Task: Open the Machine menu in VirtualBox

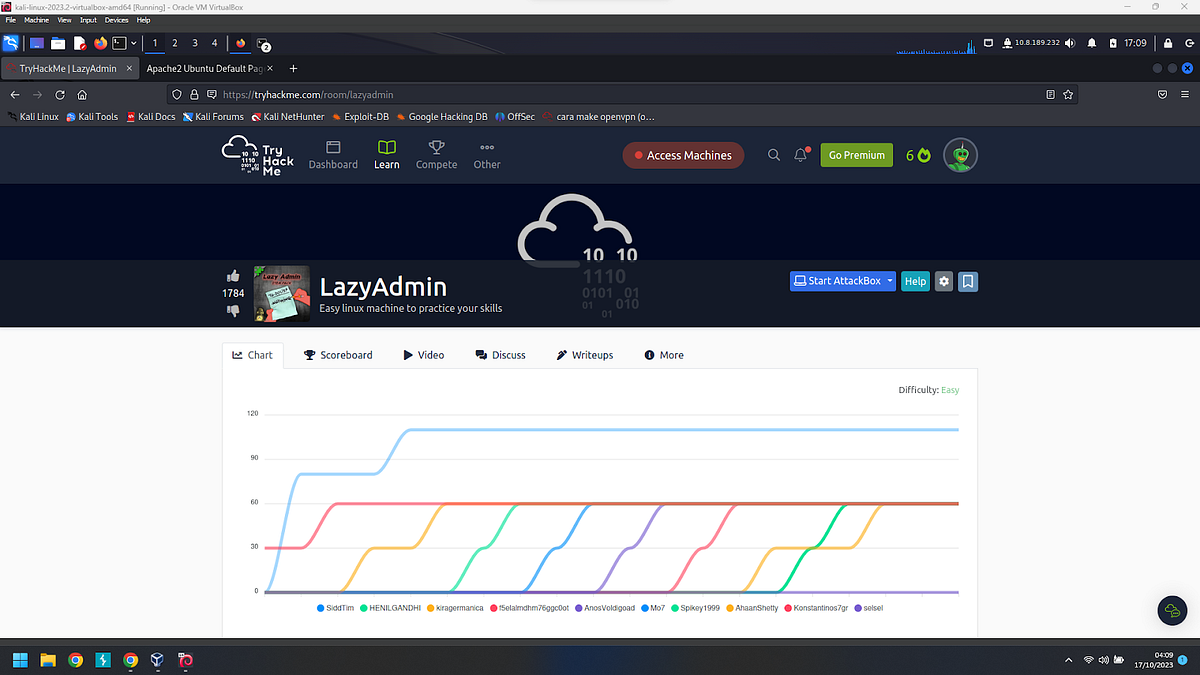Action: tap(36, 19)
